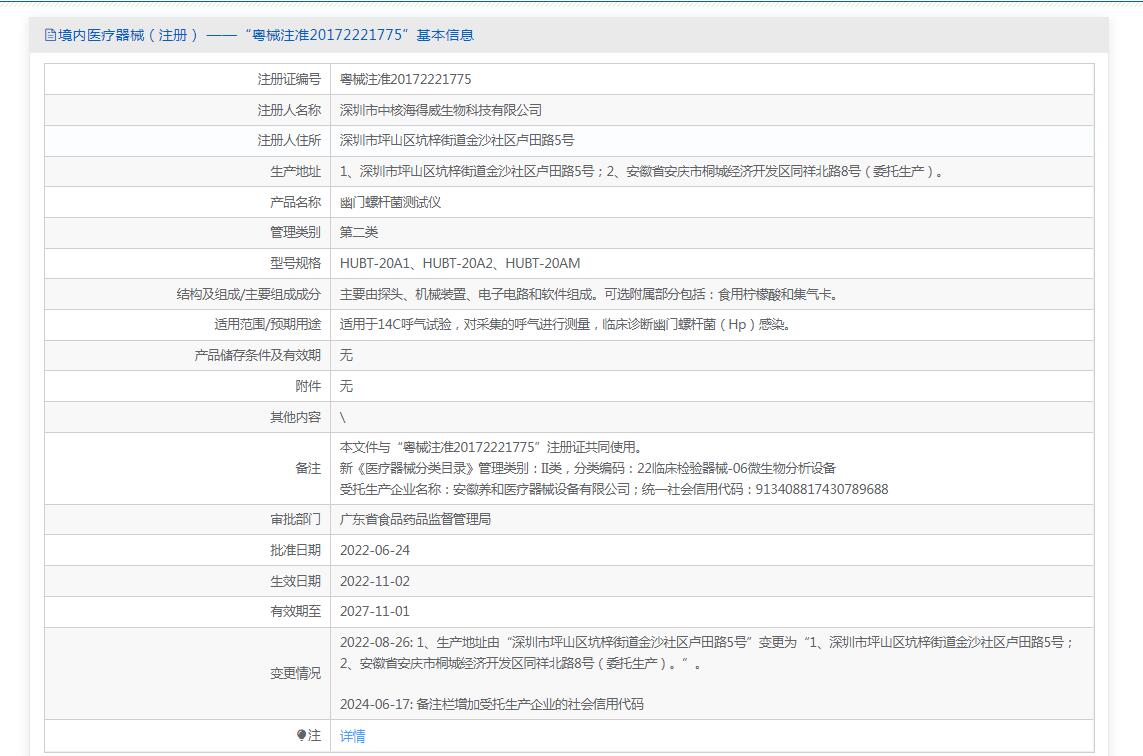Select registration number value 粤械注准20172221775
1143x756 pixels.
click(405, 79)
